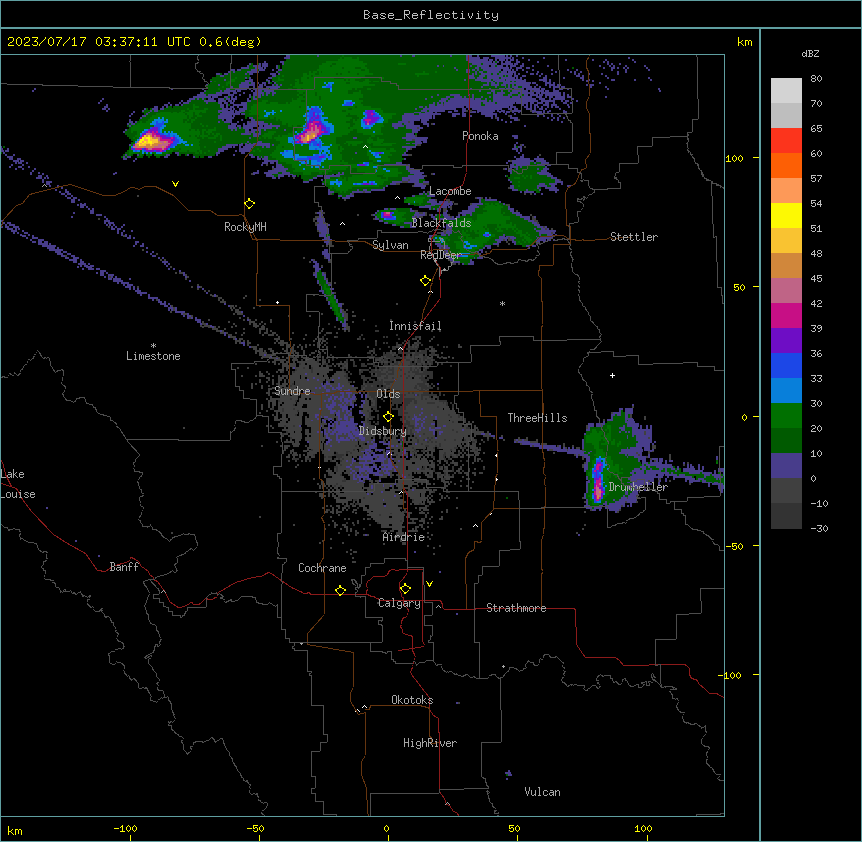This screenshot has height=842, width=862.
Task: Click the yellow storm core in northwest cell
Action: [150, 141]
